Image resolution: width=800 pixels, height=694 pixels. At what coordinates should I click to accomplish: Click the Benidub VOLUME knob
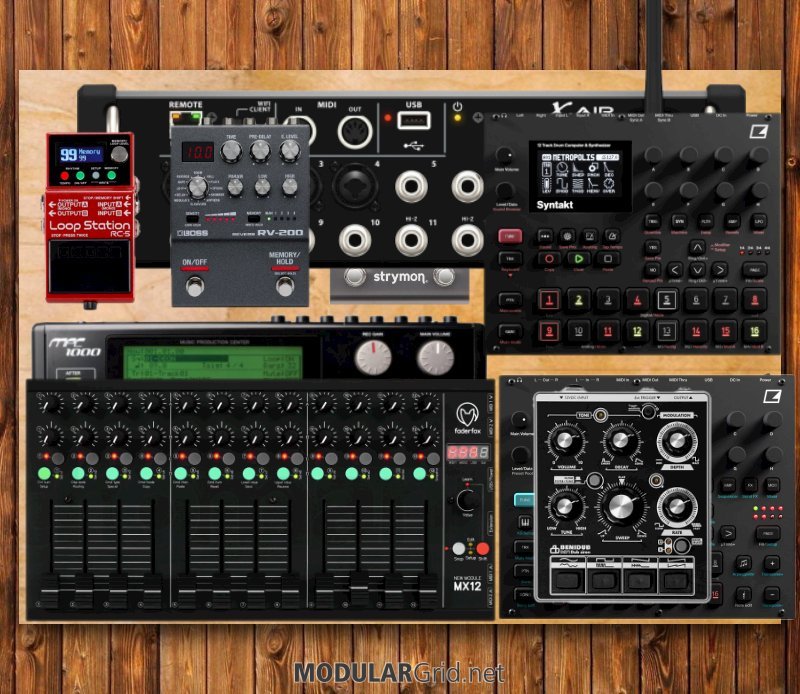(x=565, y=440)
